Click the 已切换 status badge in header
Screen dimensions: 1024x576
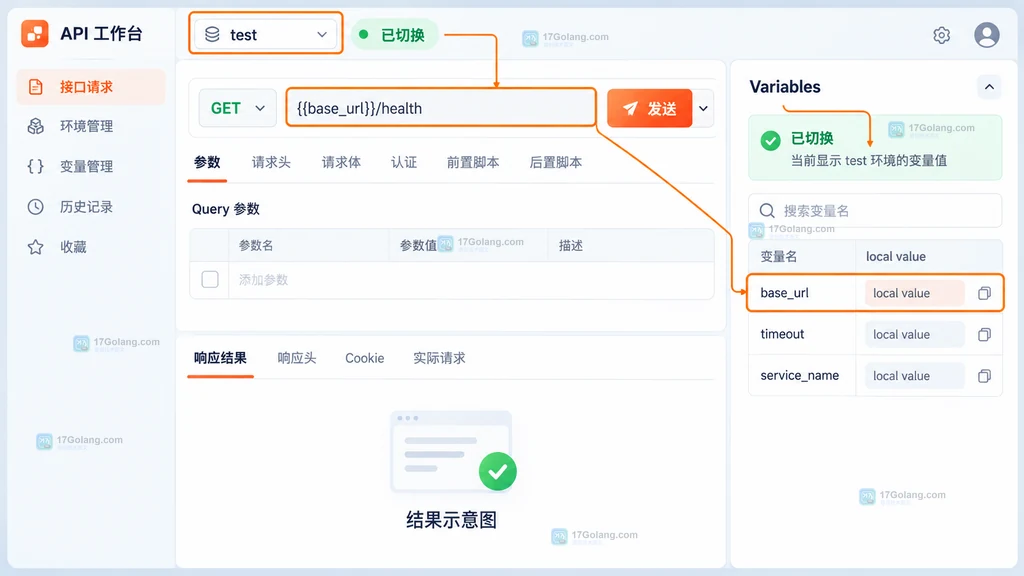click(x=394, y=35)
